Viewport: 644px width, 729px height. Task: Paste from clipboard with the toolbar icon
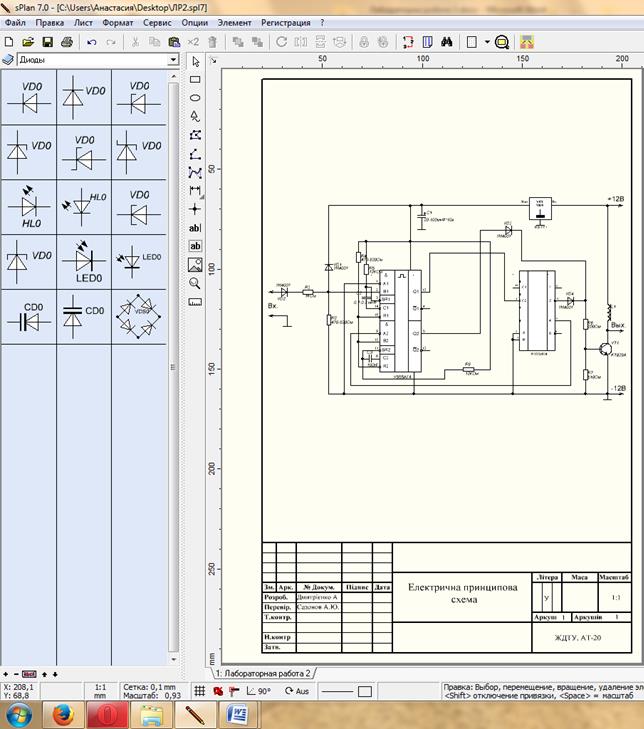[174, 42]
